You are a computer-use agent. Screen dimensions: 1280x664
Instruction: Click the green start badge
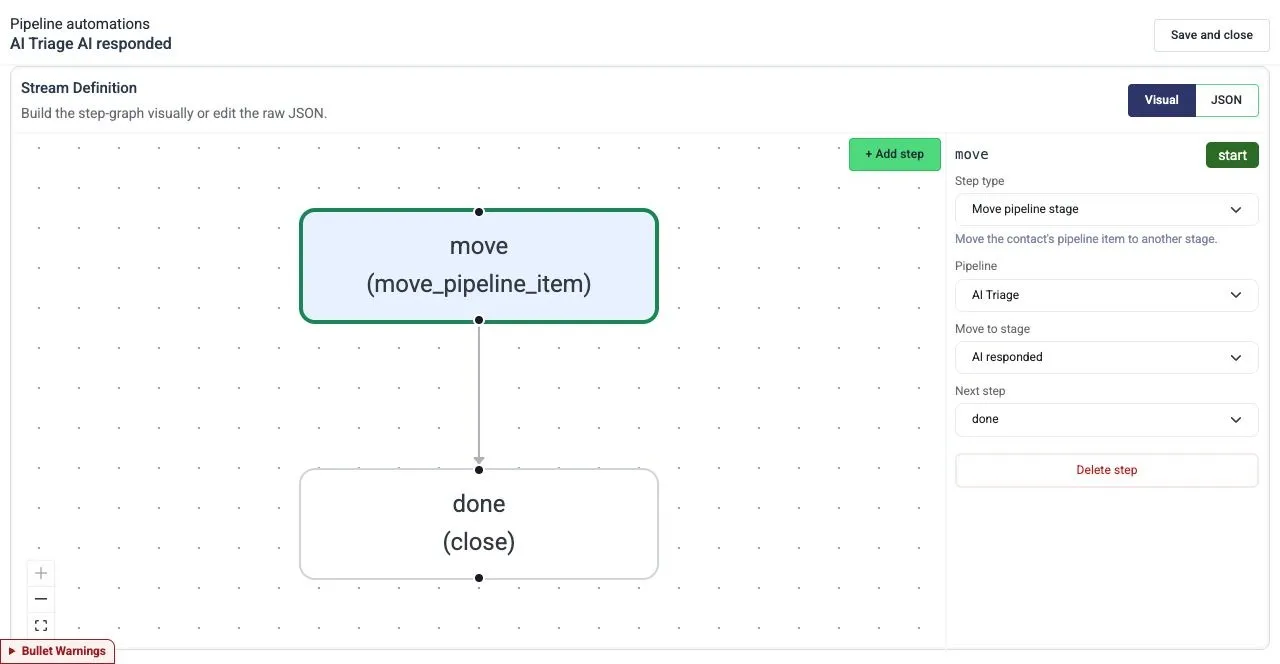(1232, 155)
